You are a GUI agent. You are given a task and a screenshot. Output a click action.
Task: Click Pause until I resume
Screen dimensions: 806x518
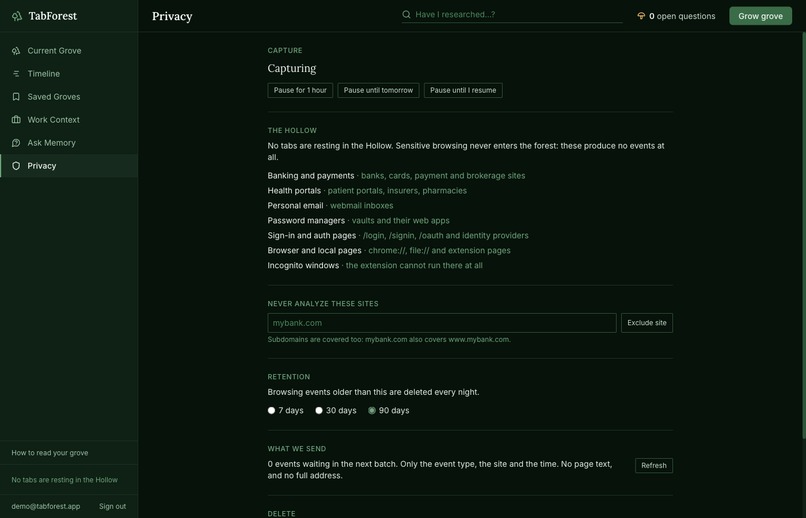pos(463,90)
